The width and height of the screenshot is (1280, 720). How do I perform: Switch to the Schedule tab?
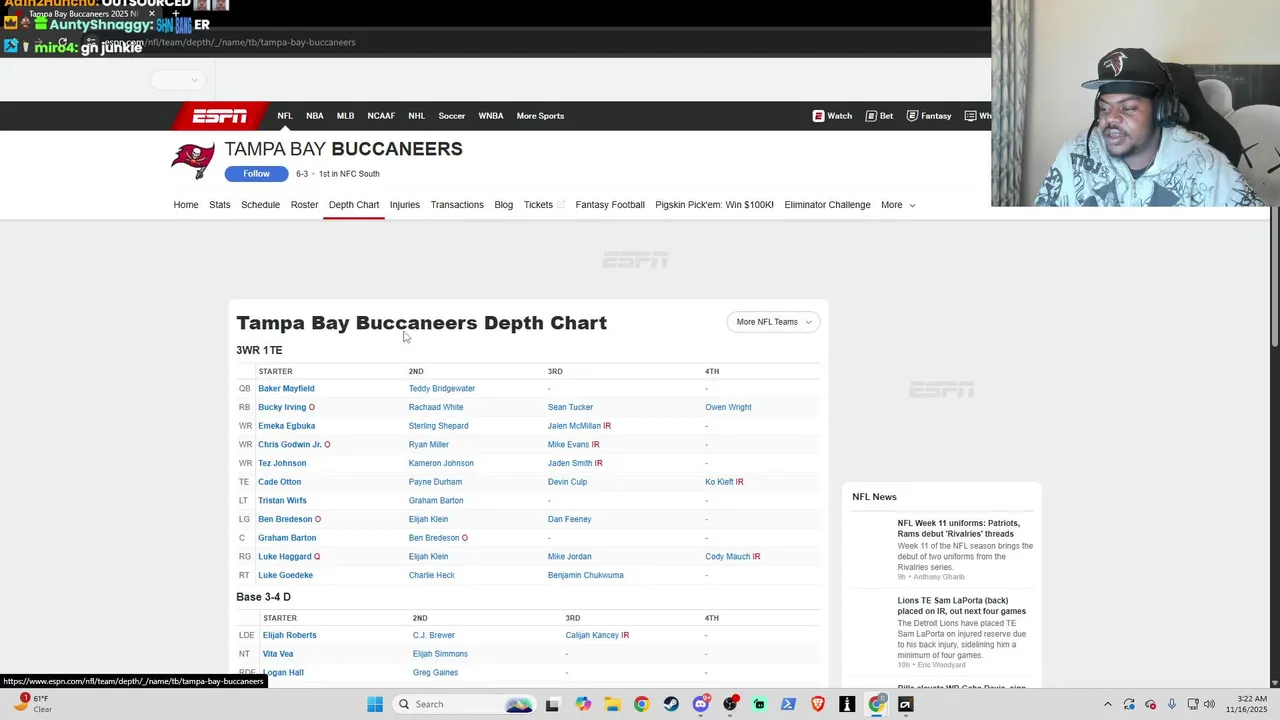coord(260,205)
